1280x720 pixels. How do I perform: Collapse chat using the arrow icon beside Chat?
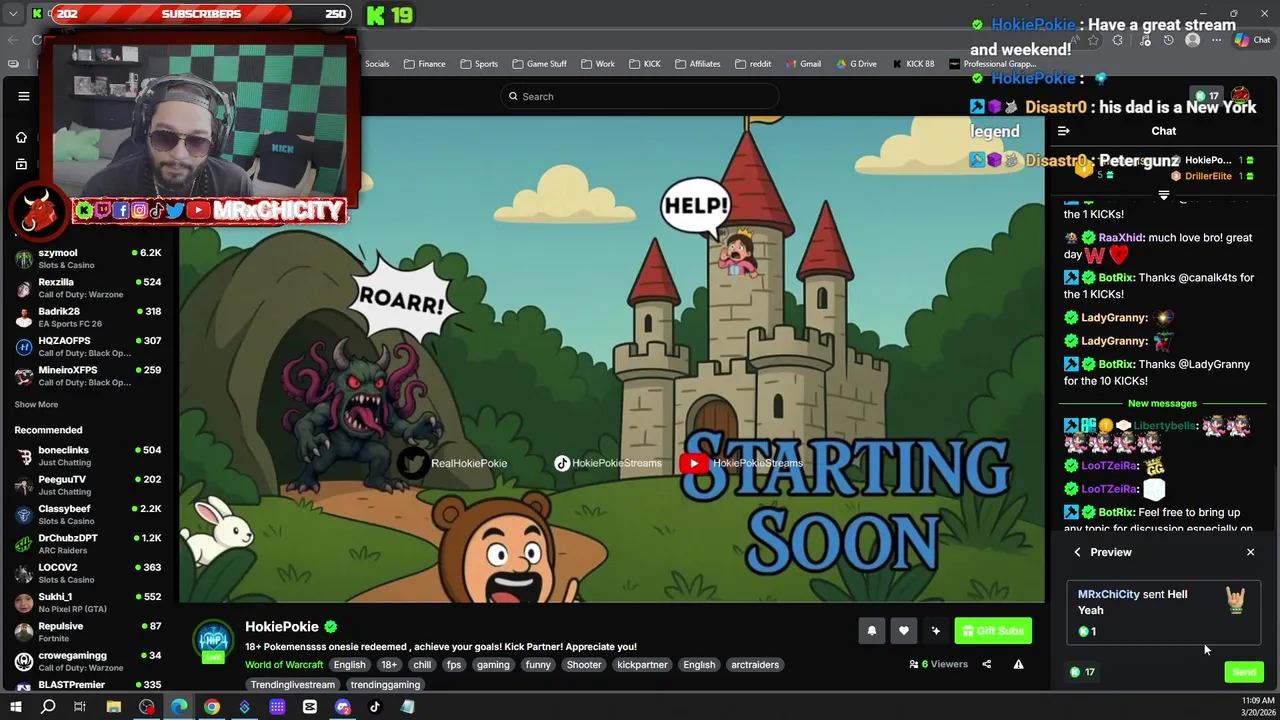(x=1063, y=131)
